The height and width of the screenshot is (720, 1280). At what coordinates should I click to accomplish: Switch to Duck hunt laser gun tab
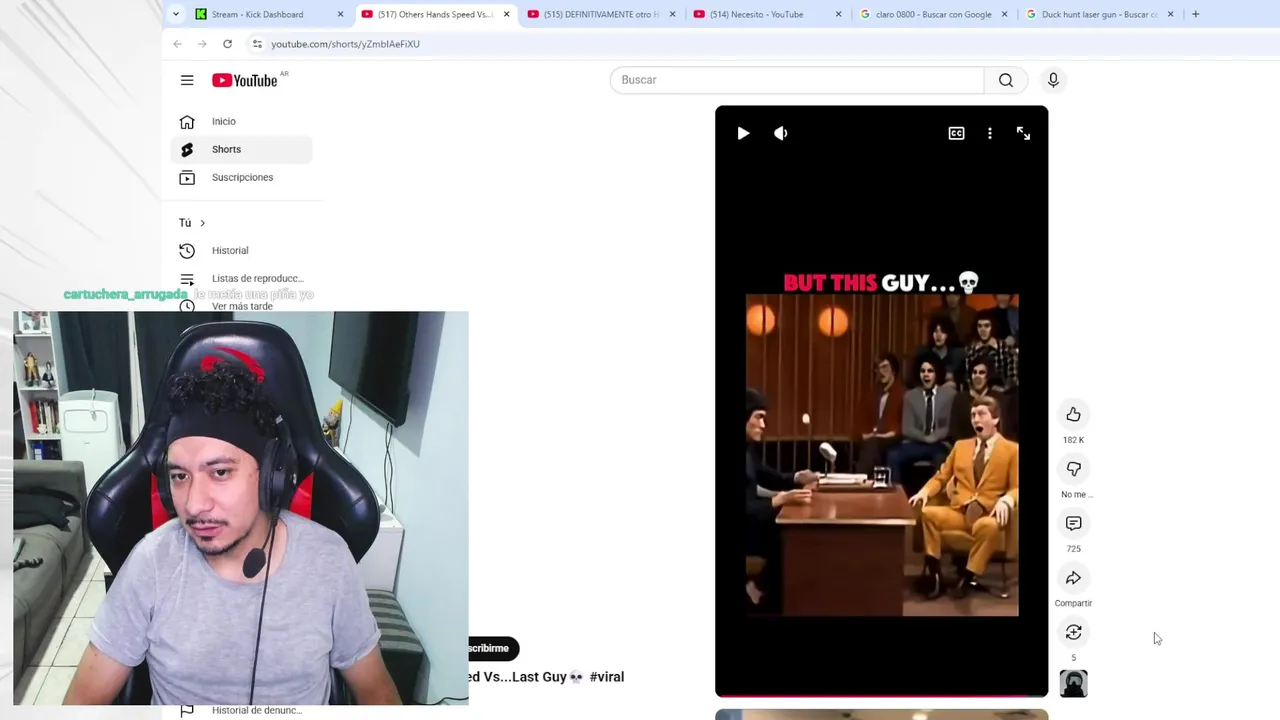pos(1100,14)
